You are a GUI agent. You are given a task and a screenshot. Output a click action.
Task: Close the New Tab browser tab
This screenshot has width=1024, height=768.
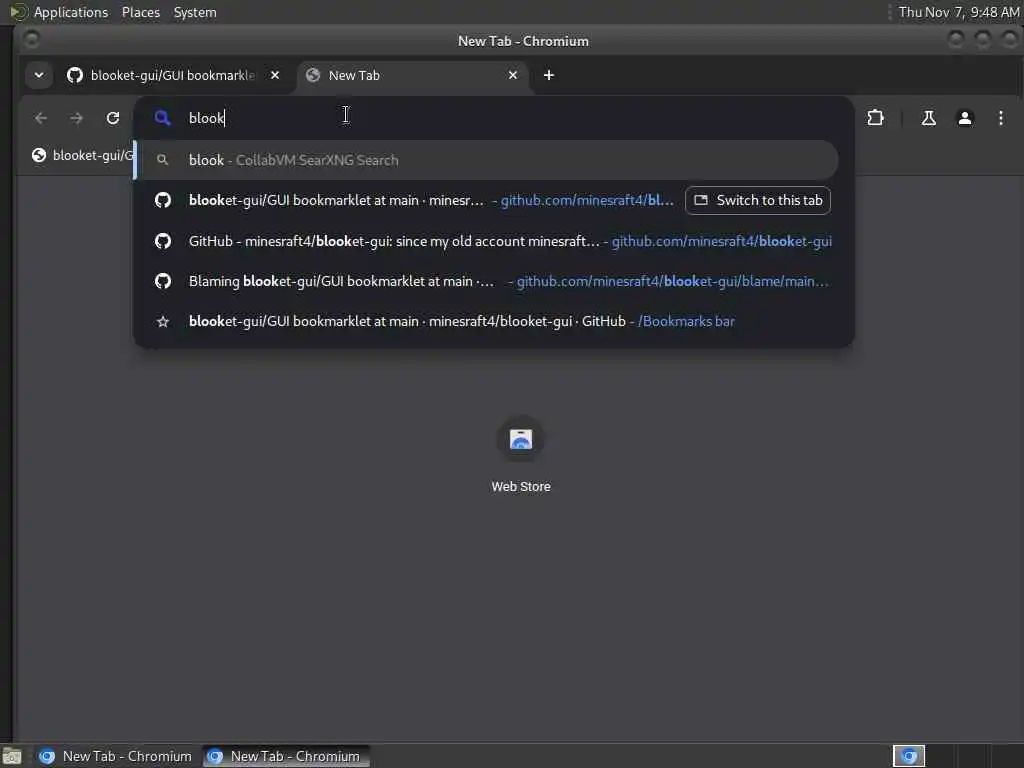click(513, 75)
